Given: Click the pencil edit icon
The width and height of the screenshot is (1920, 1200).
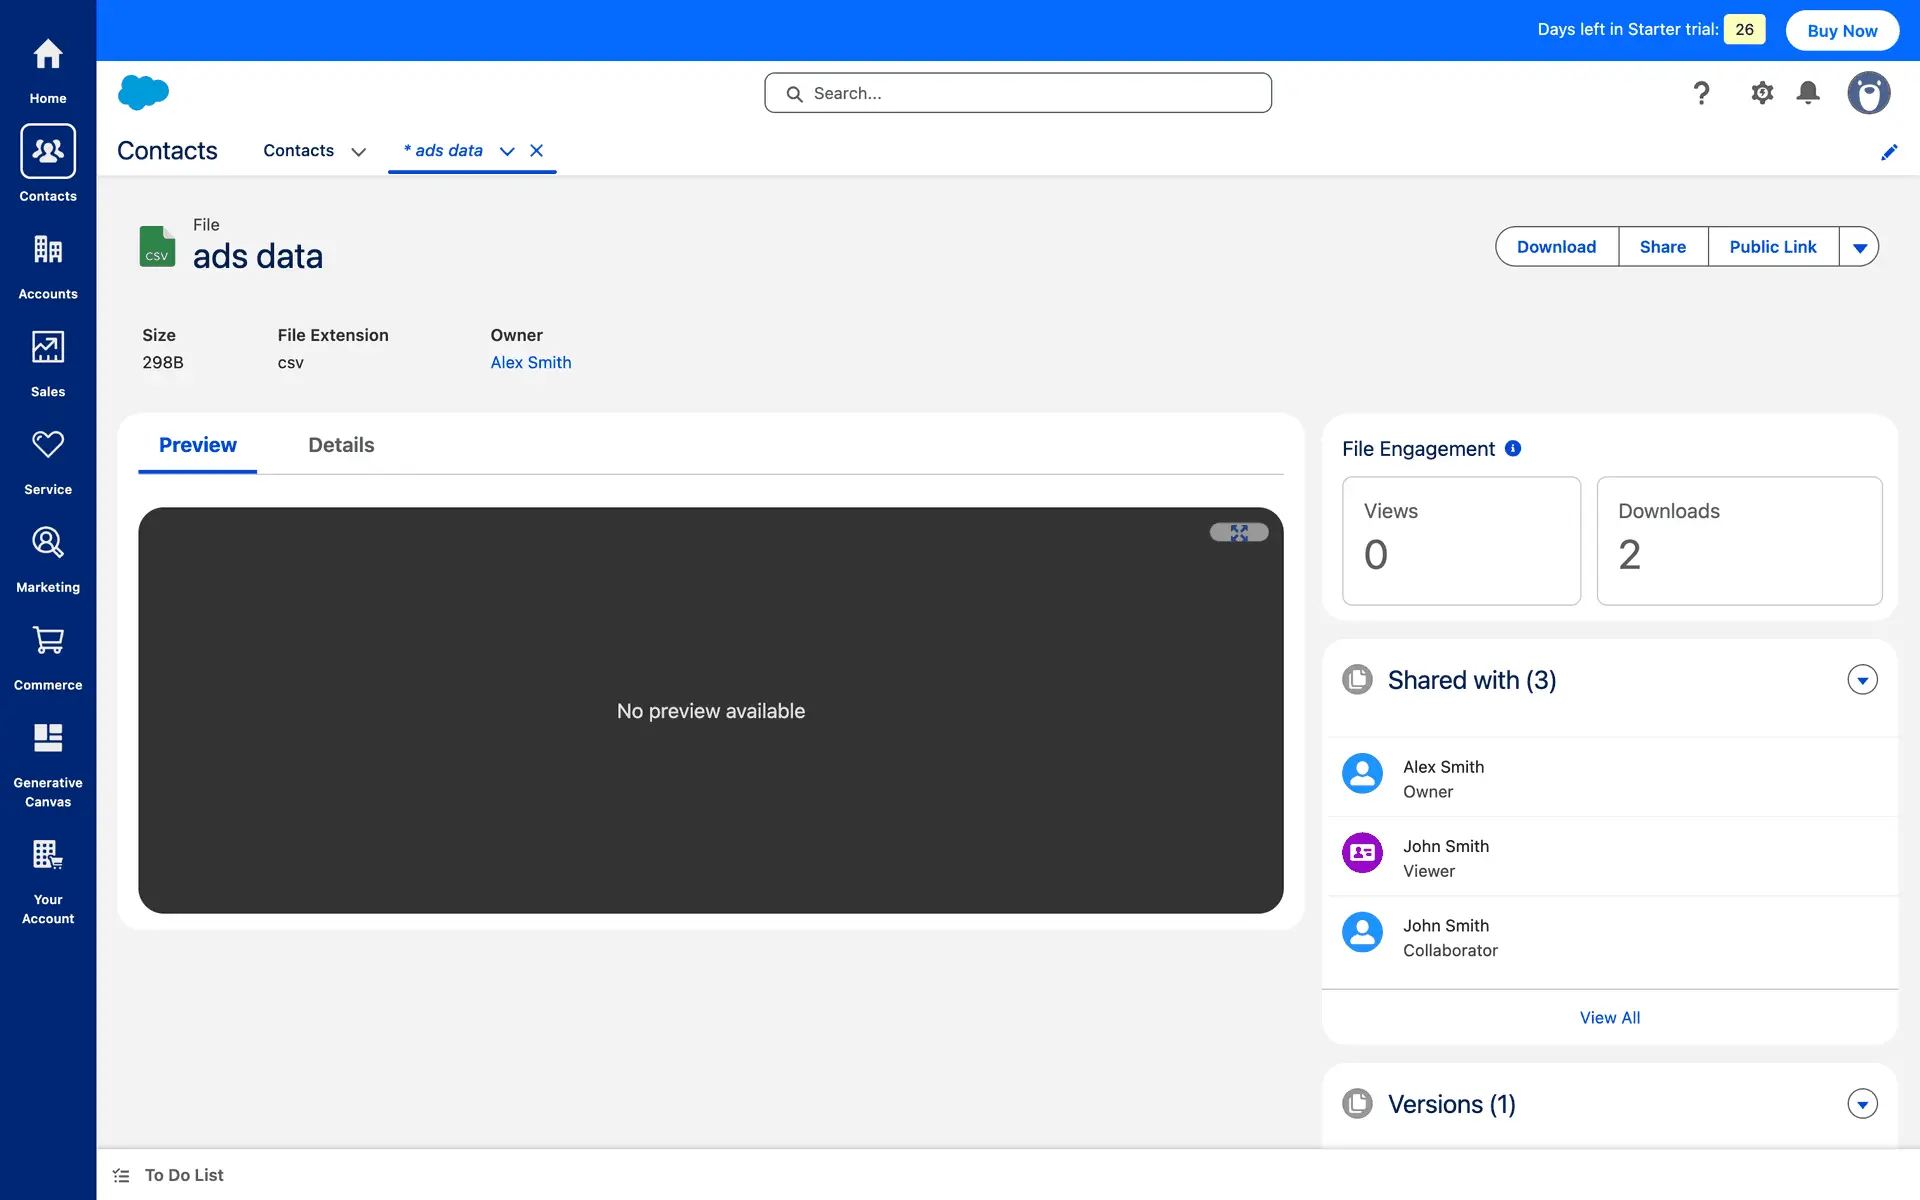Looking at the screenshot, I should click(x=1888, y=152).
